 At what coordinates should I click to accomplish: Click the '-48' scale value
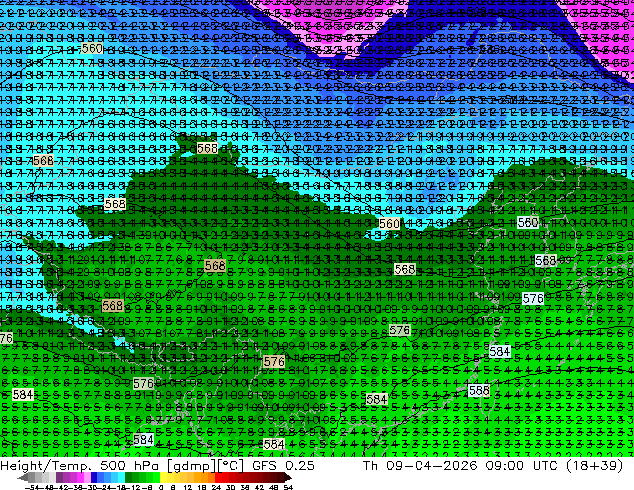click(x=46, y=488)
